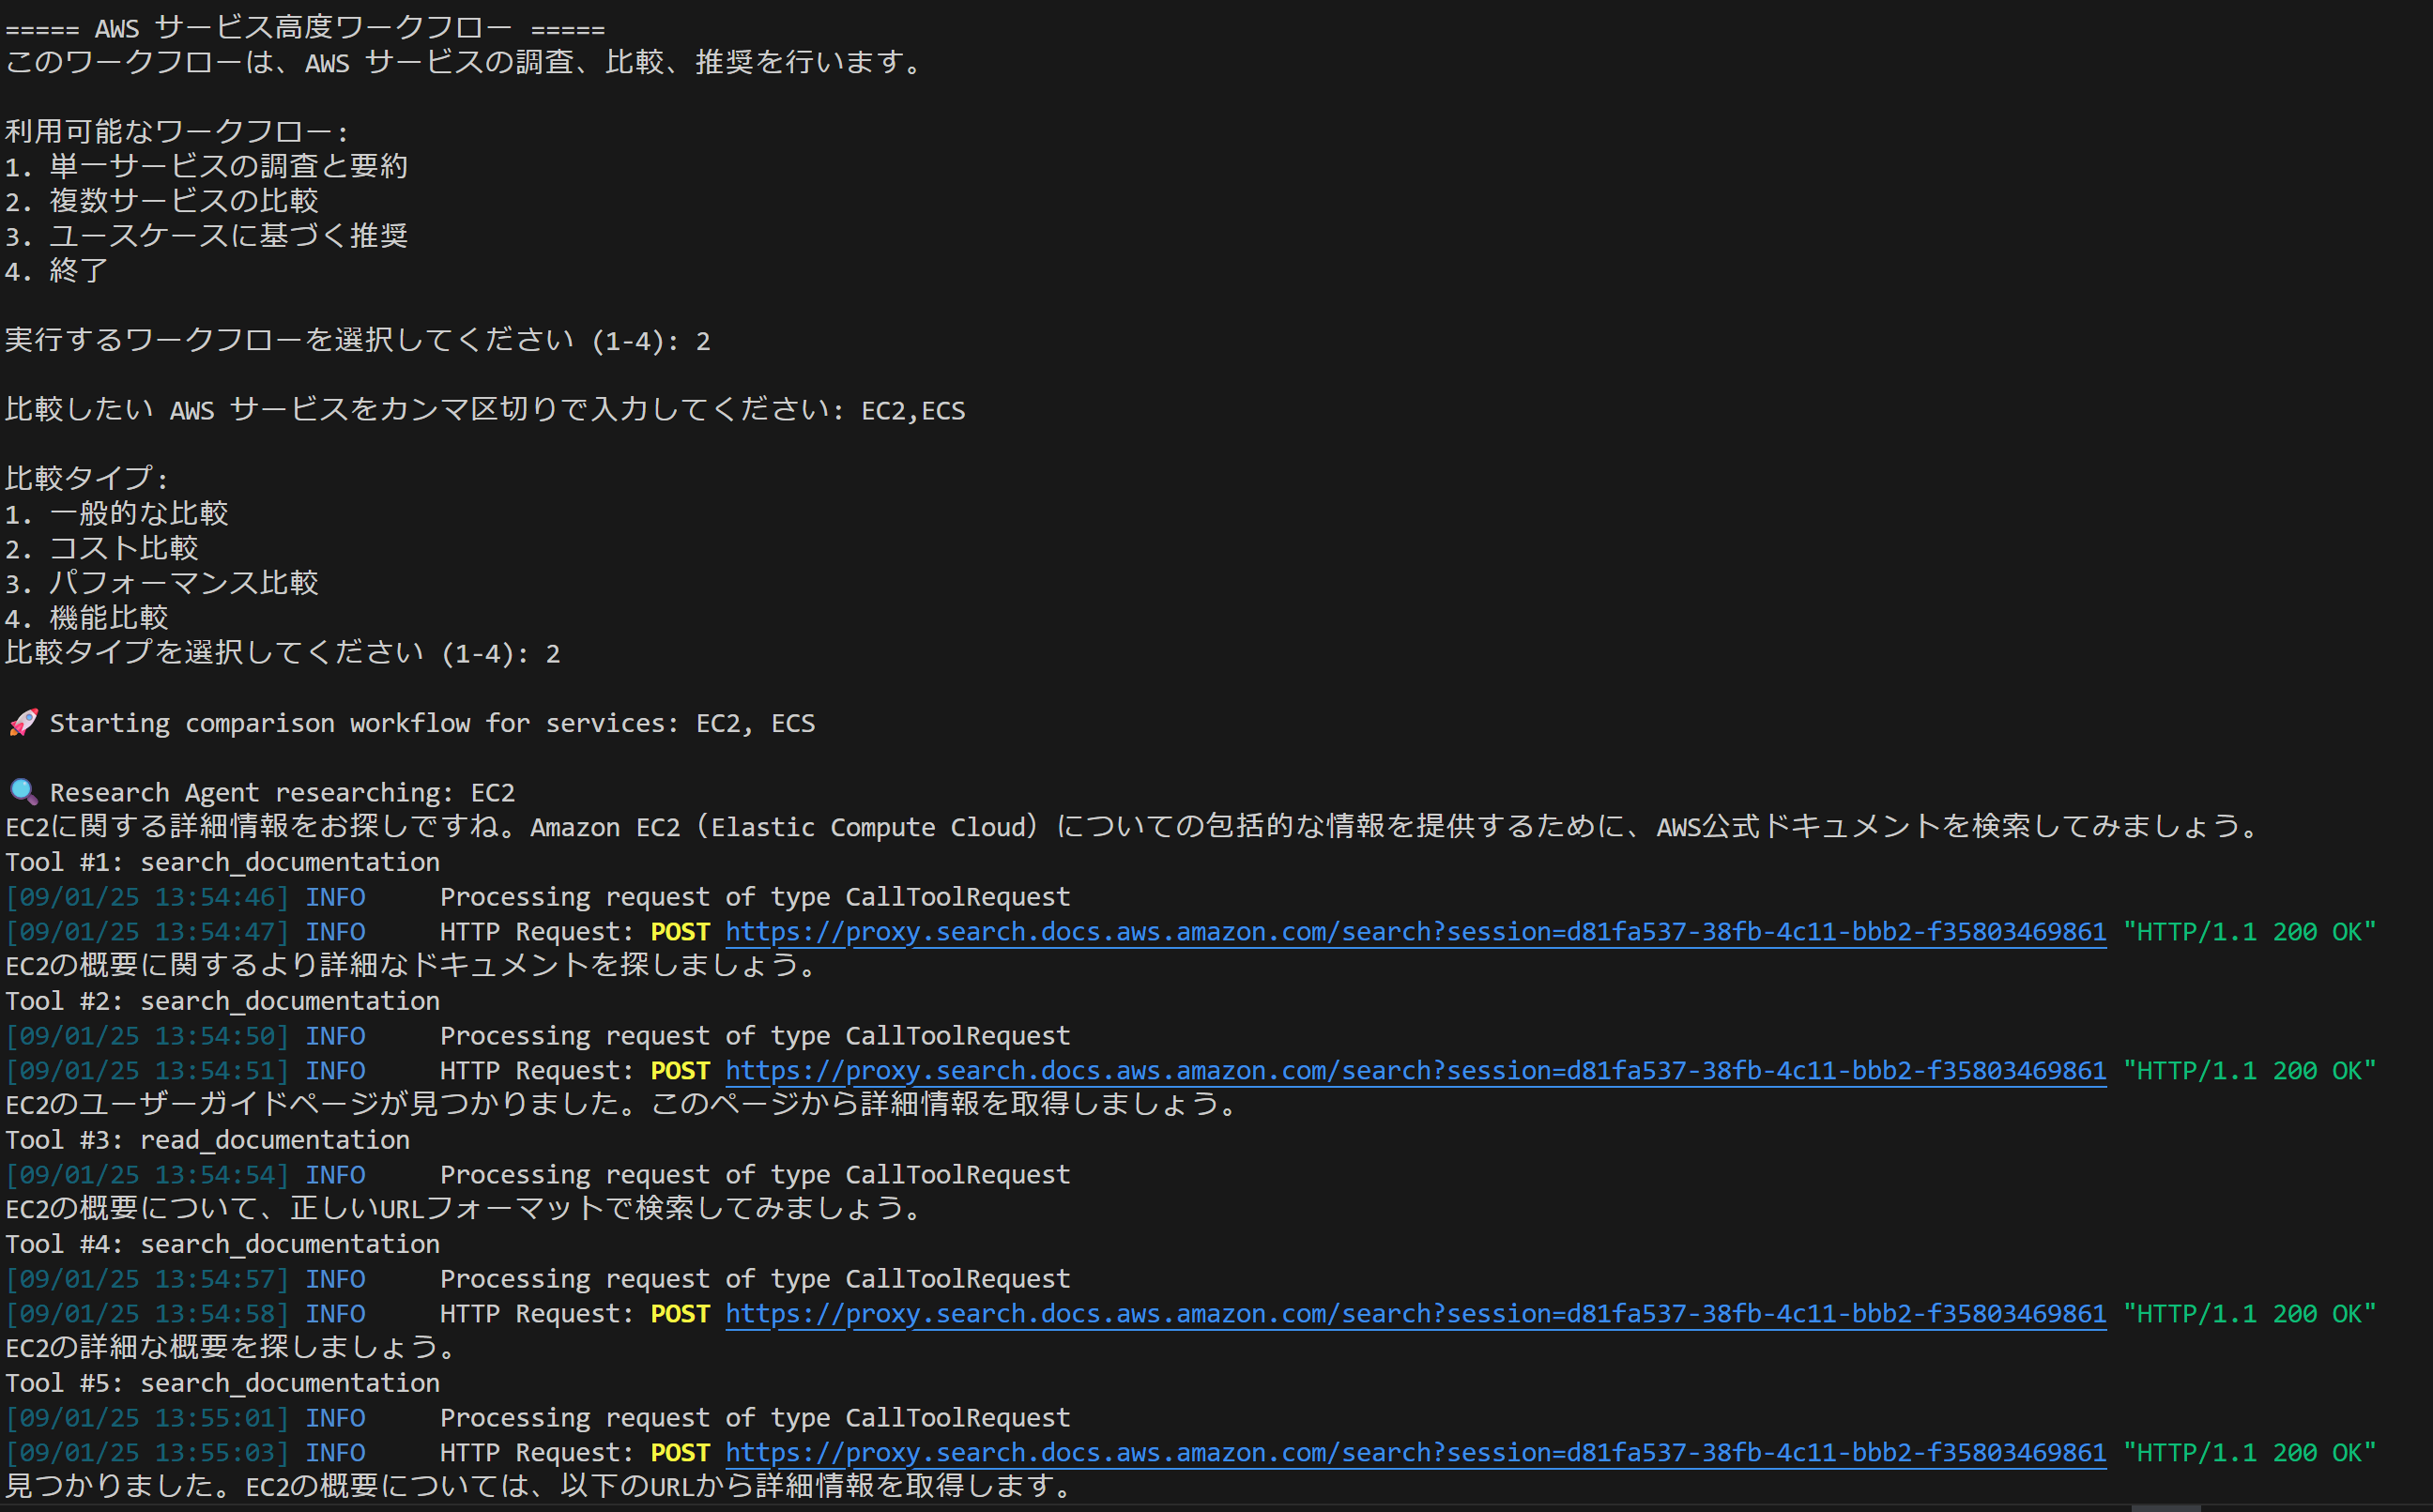The image size is (2433, 1512).
Task: Click the timestamp '[09/01/25 13:54:50]'
Action: pos(147,1036)
